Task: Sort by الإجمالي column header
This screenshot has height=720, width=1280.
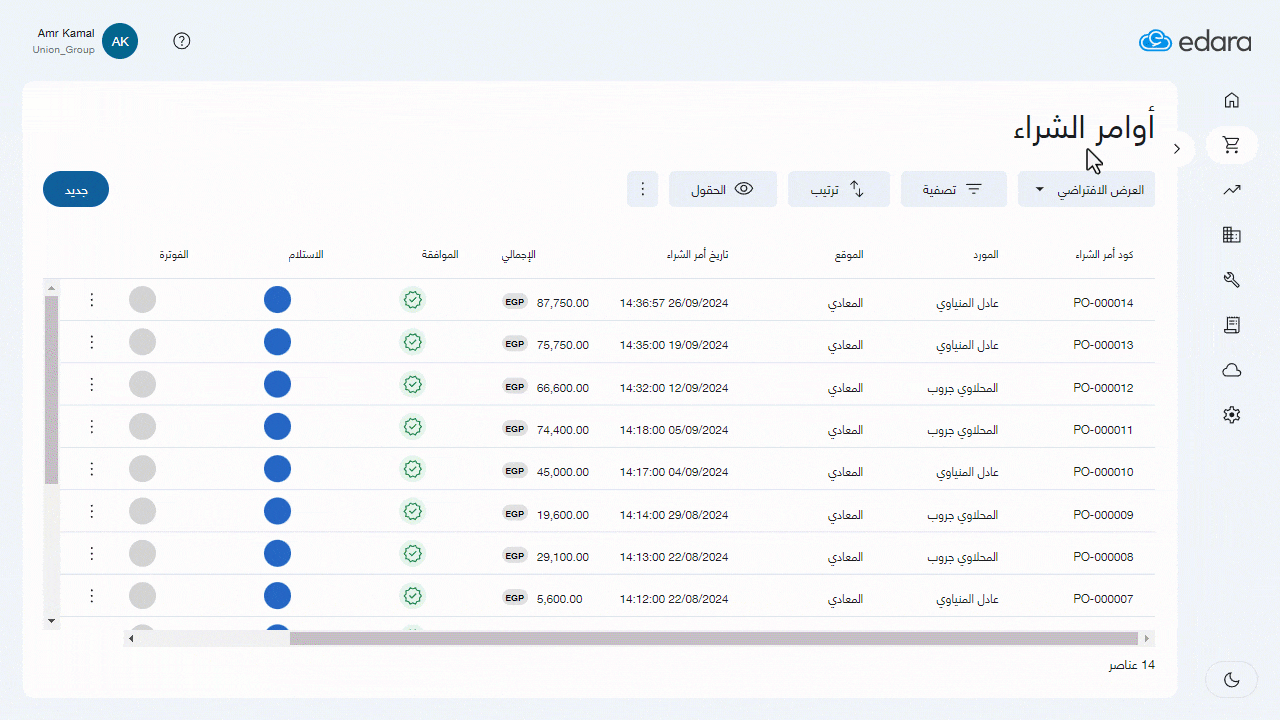Action: [519, 255]
